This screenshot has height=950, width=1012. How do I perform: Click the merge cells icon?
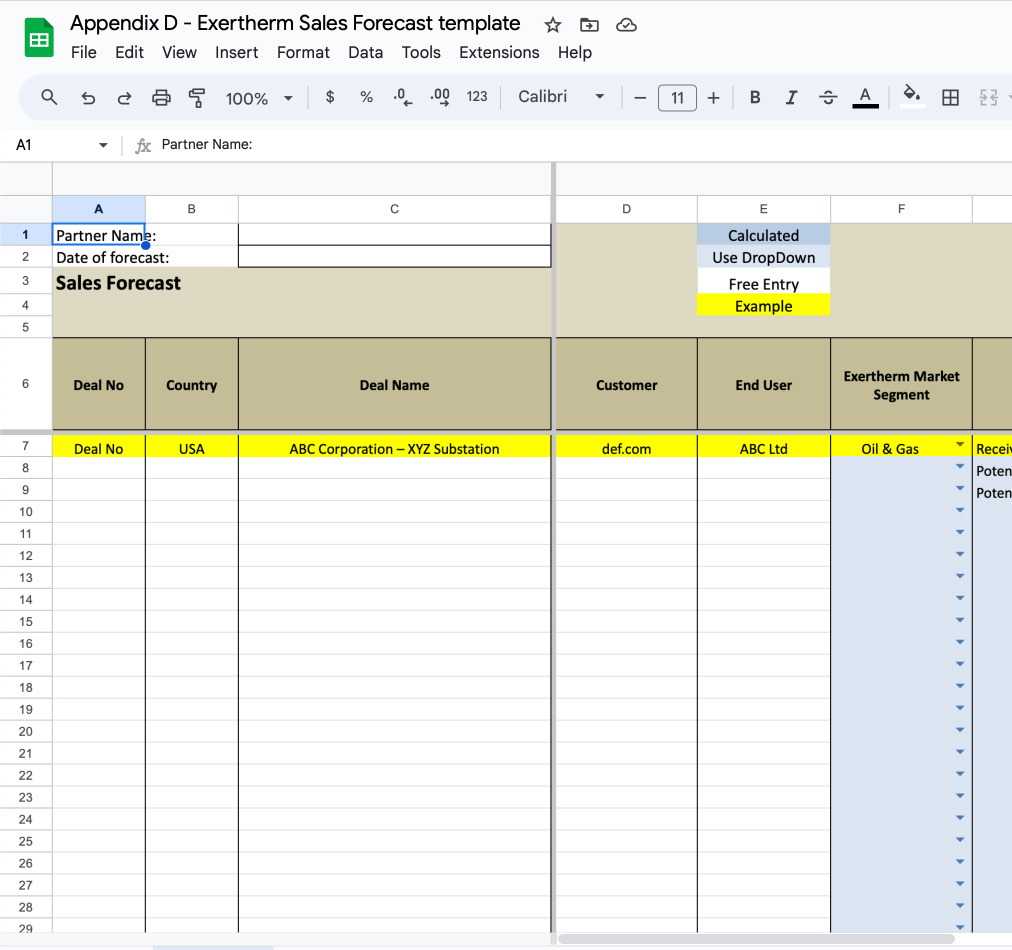pos(988,97)
